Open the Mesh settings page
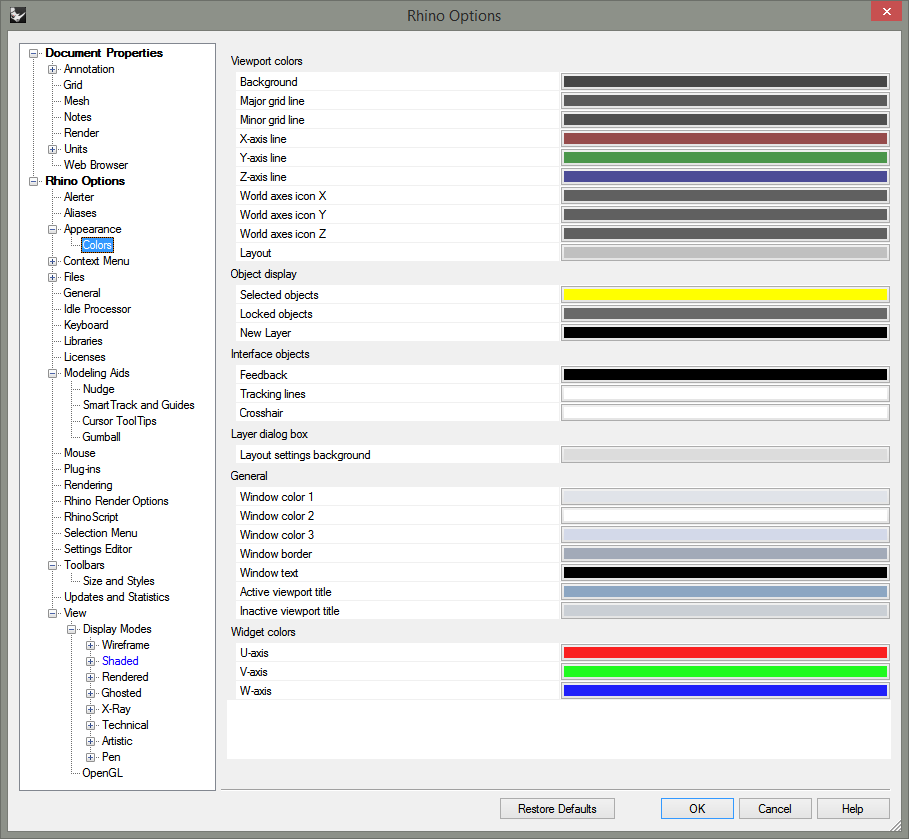The width and height of the screenshot is (909, 839). click(x=77, y=101)
